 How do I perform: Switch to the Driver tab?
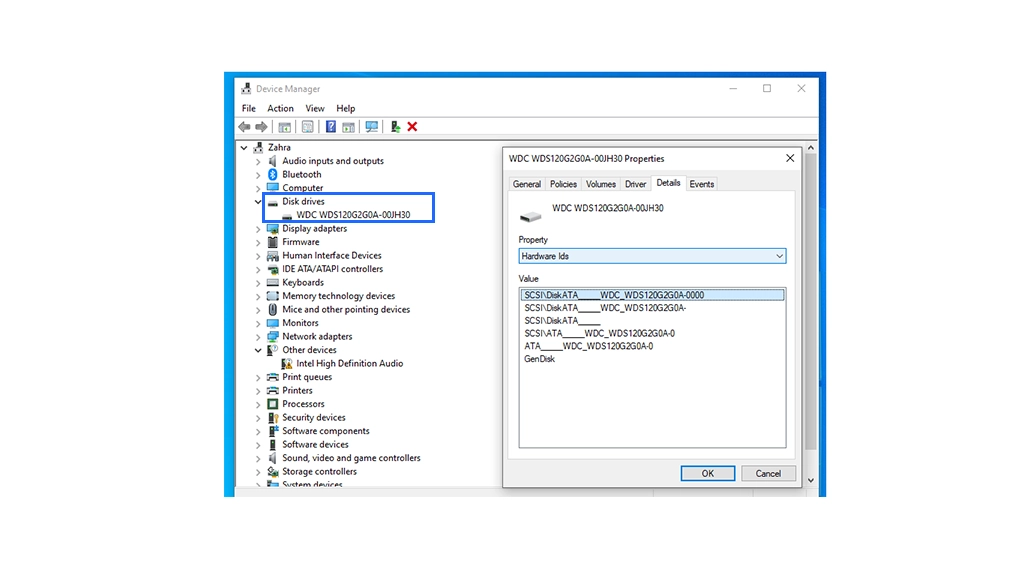pyautogui.click(x=635, y=184)
